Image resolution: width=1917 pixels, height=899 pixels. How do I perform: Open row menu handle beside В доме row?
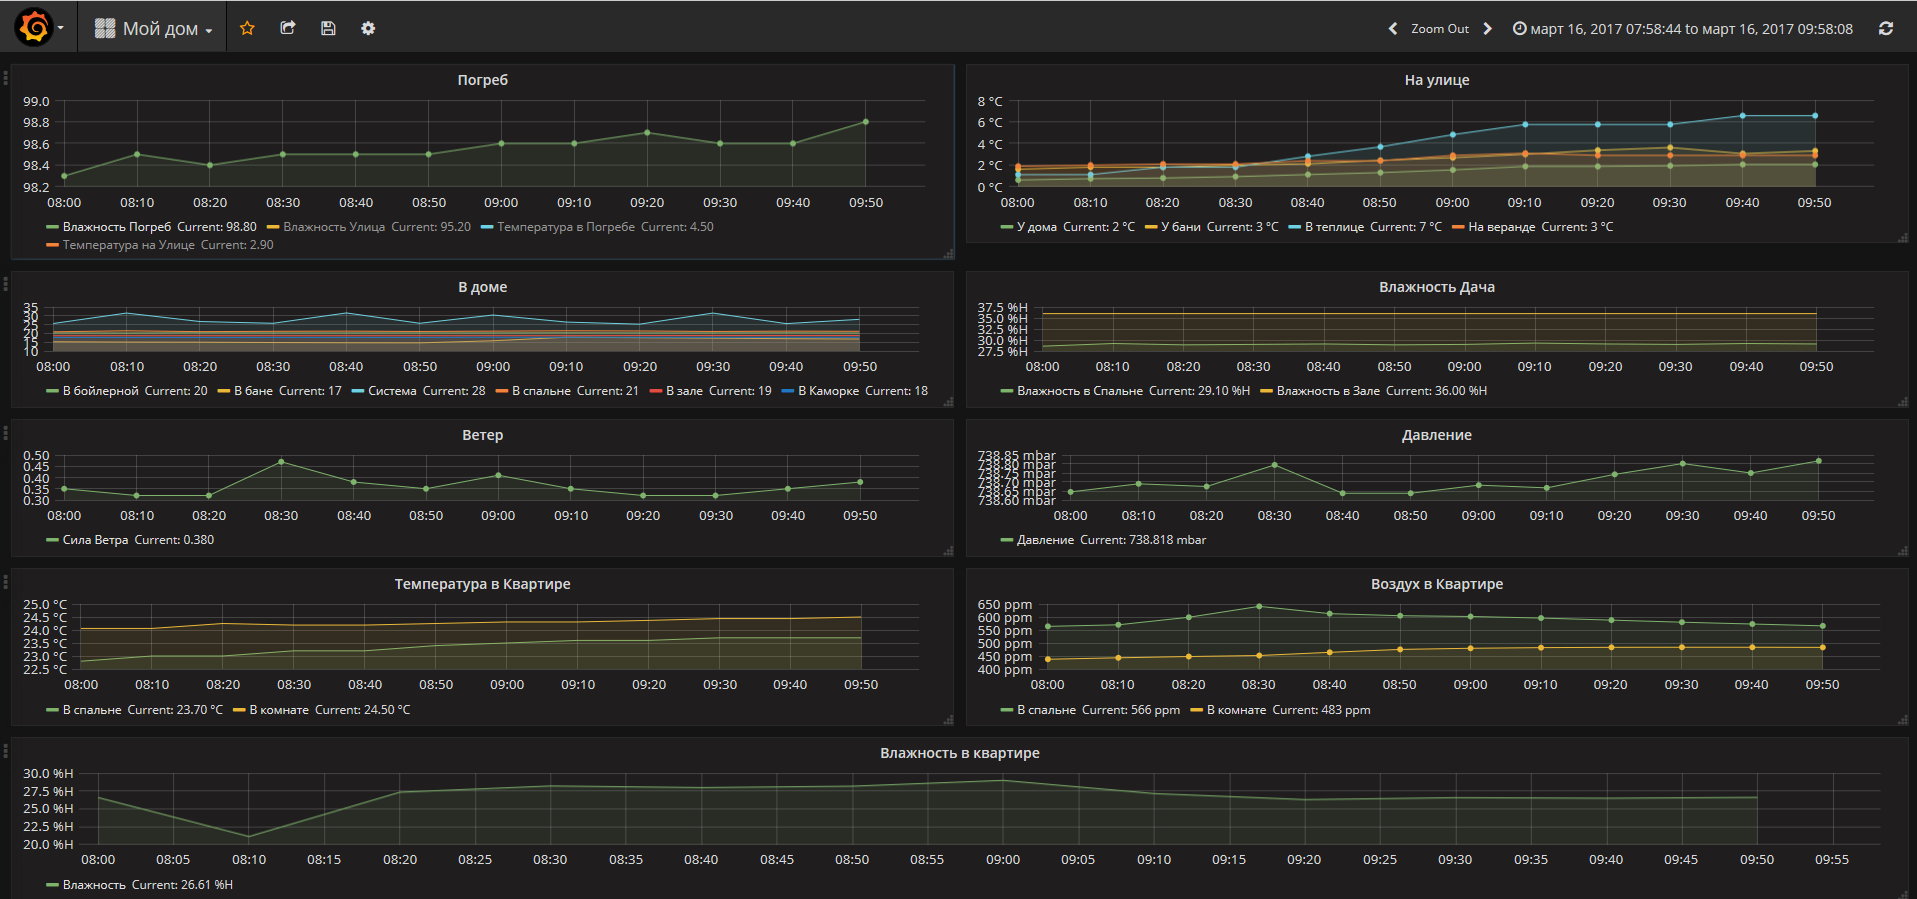(x=5, y=284)
